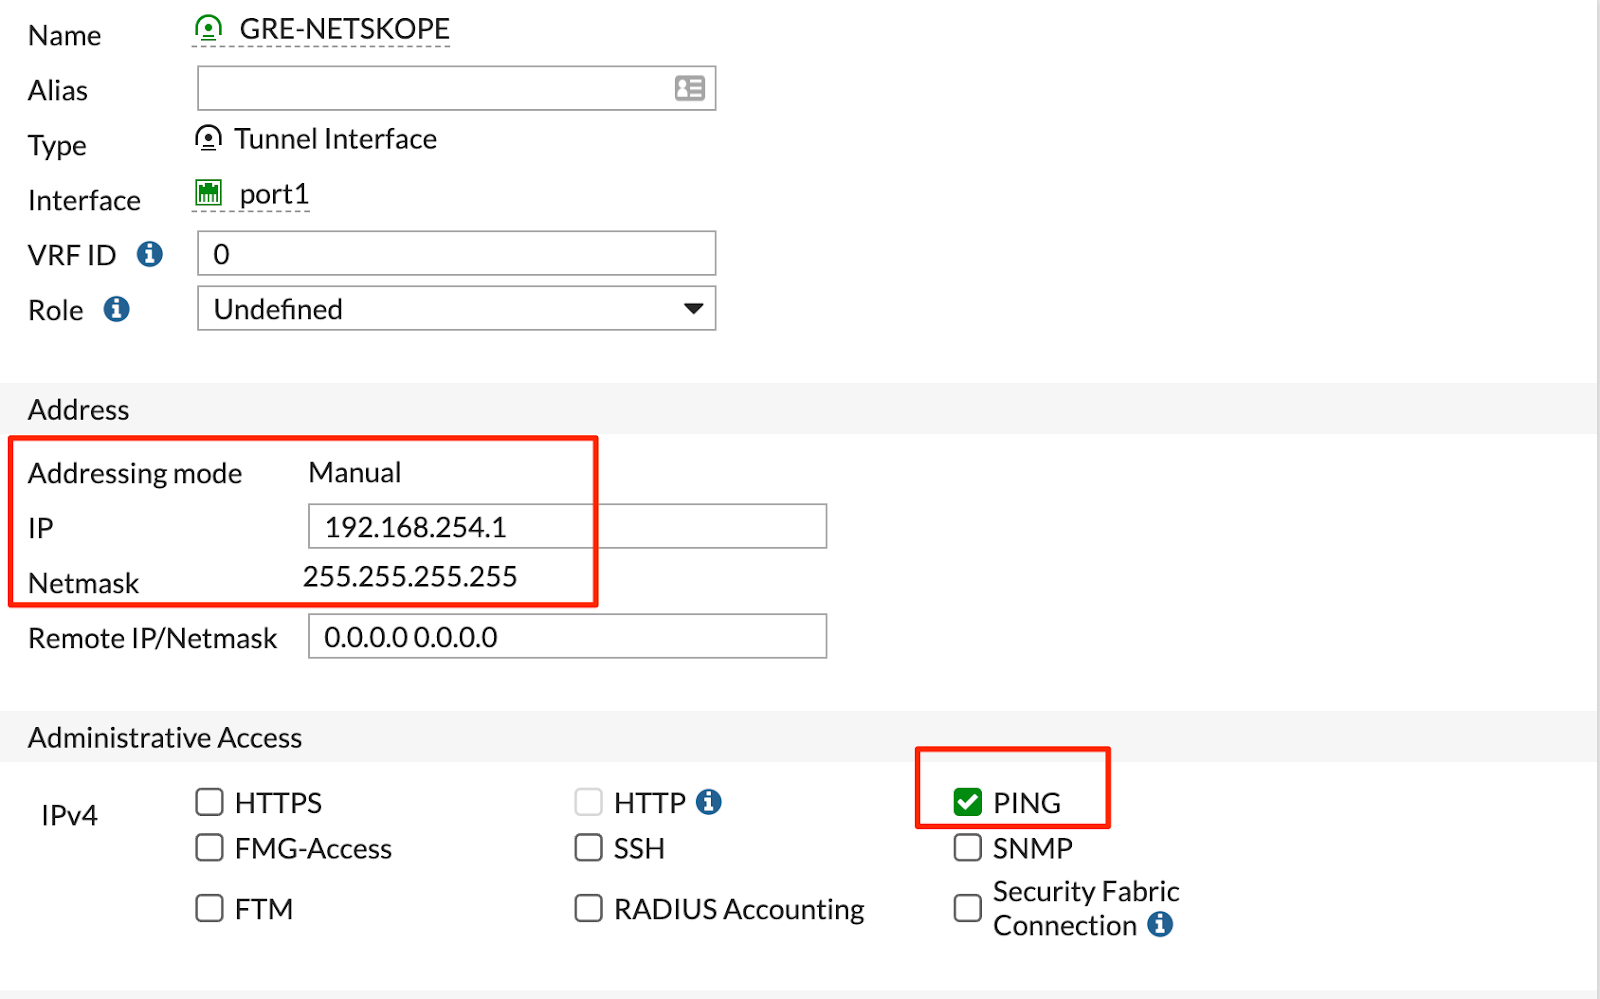Viewport: 1600px width, 999px height.
Task: Click the Role info icon
Action: (116, 309)
